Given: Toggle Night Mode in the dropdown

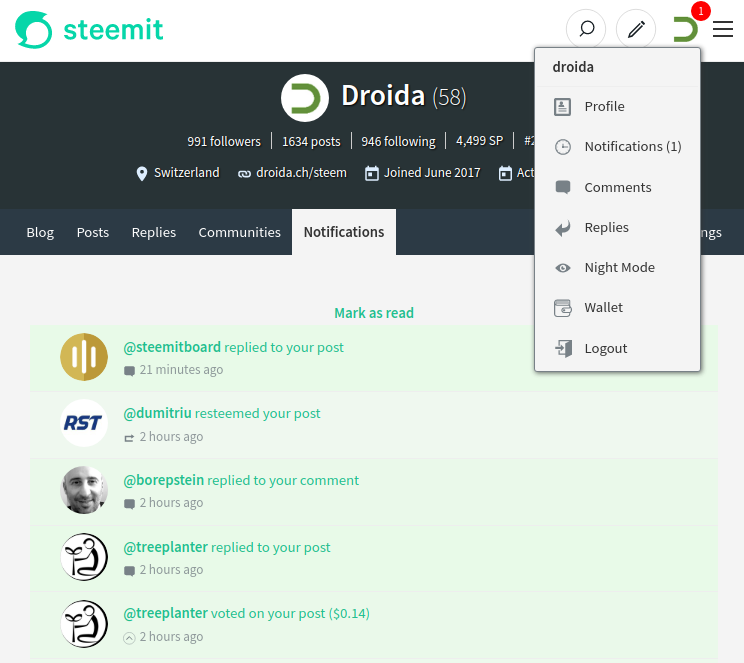Looking at the screenshot, I should coord(619,268).
